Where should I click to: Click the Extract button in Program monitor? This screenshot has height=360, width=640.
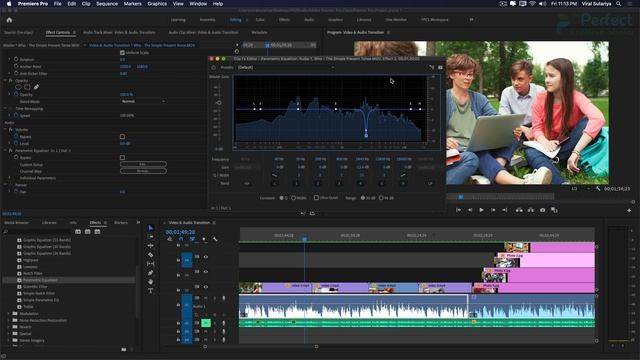click(x=531, y=210)
